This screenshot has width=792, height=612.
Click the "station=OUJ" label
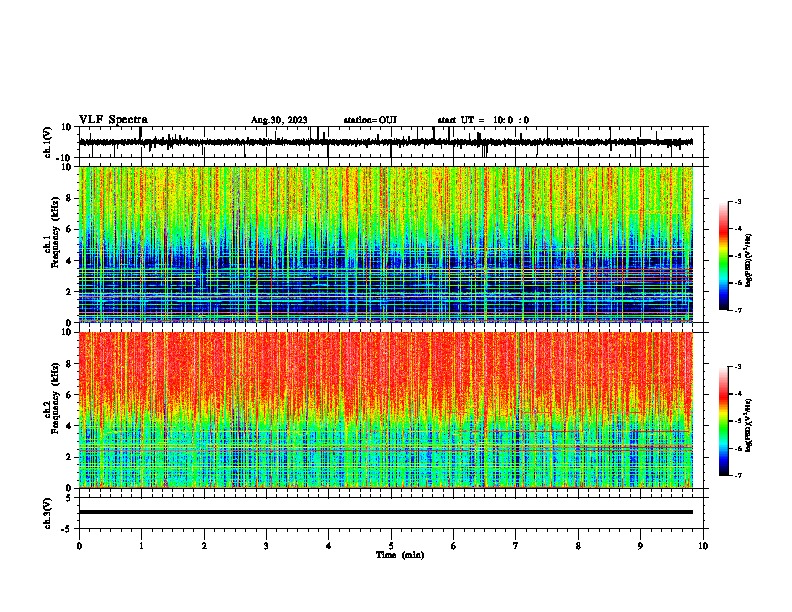tap(370, 120)
